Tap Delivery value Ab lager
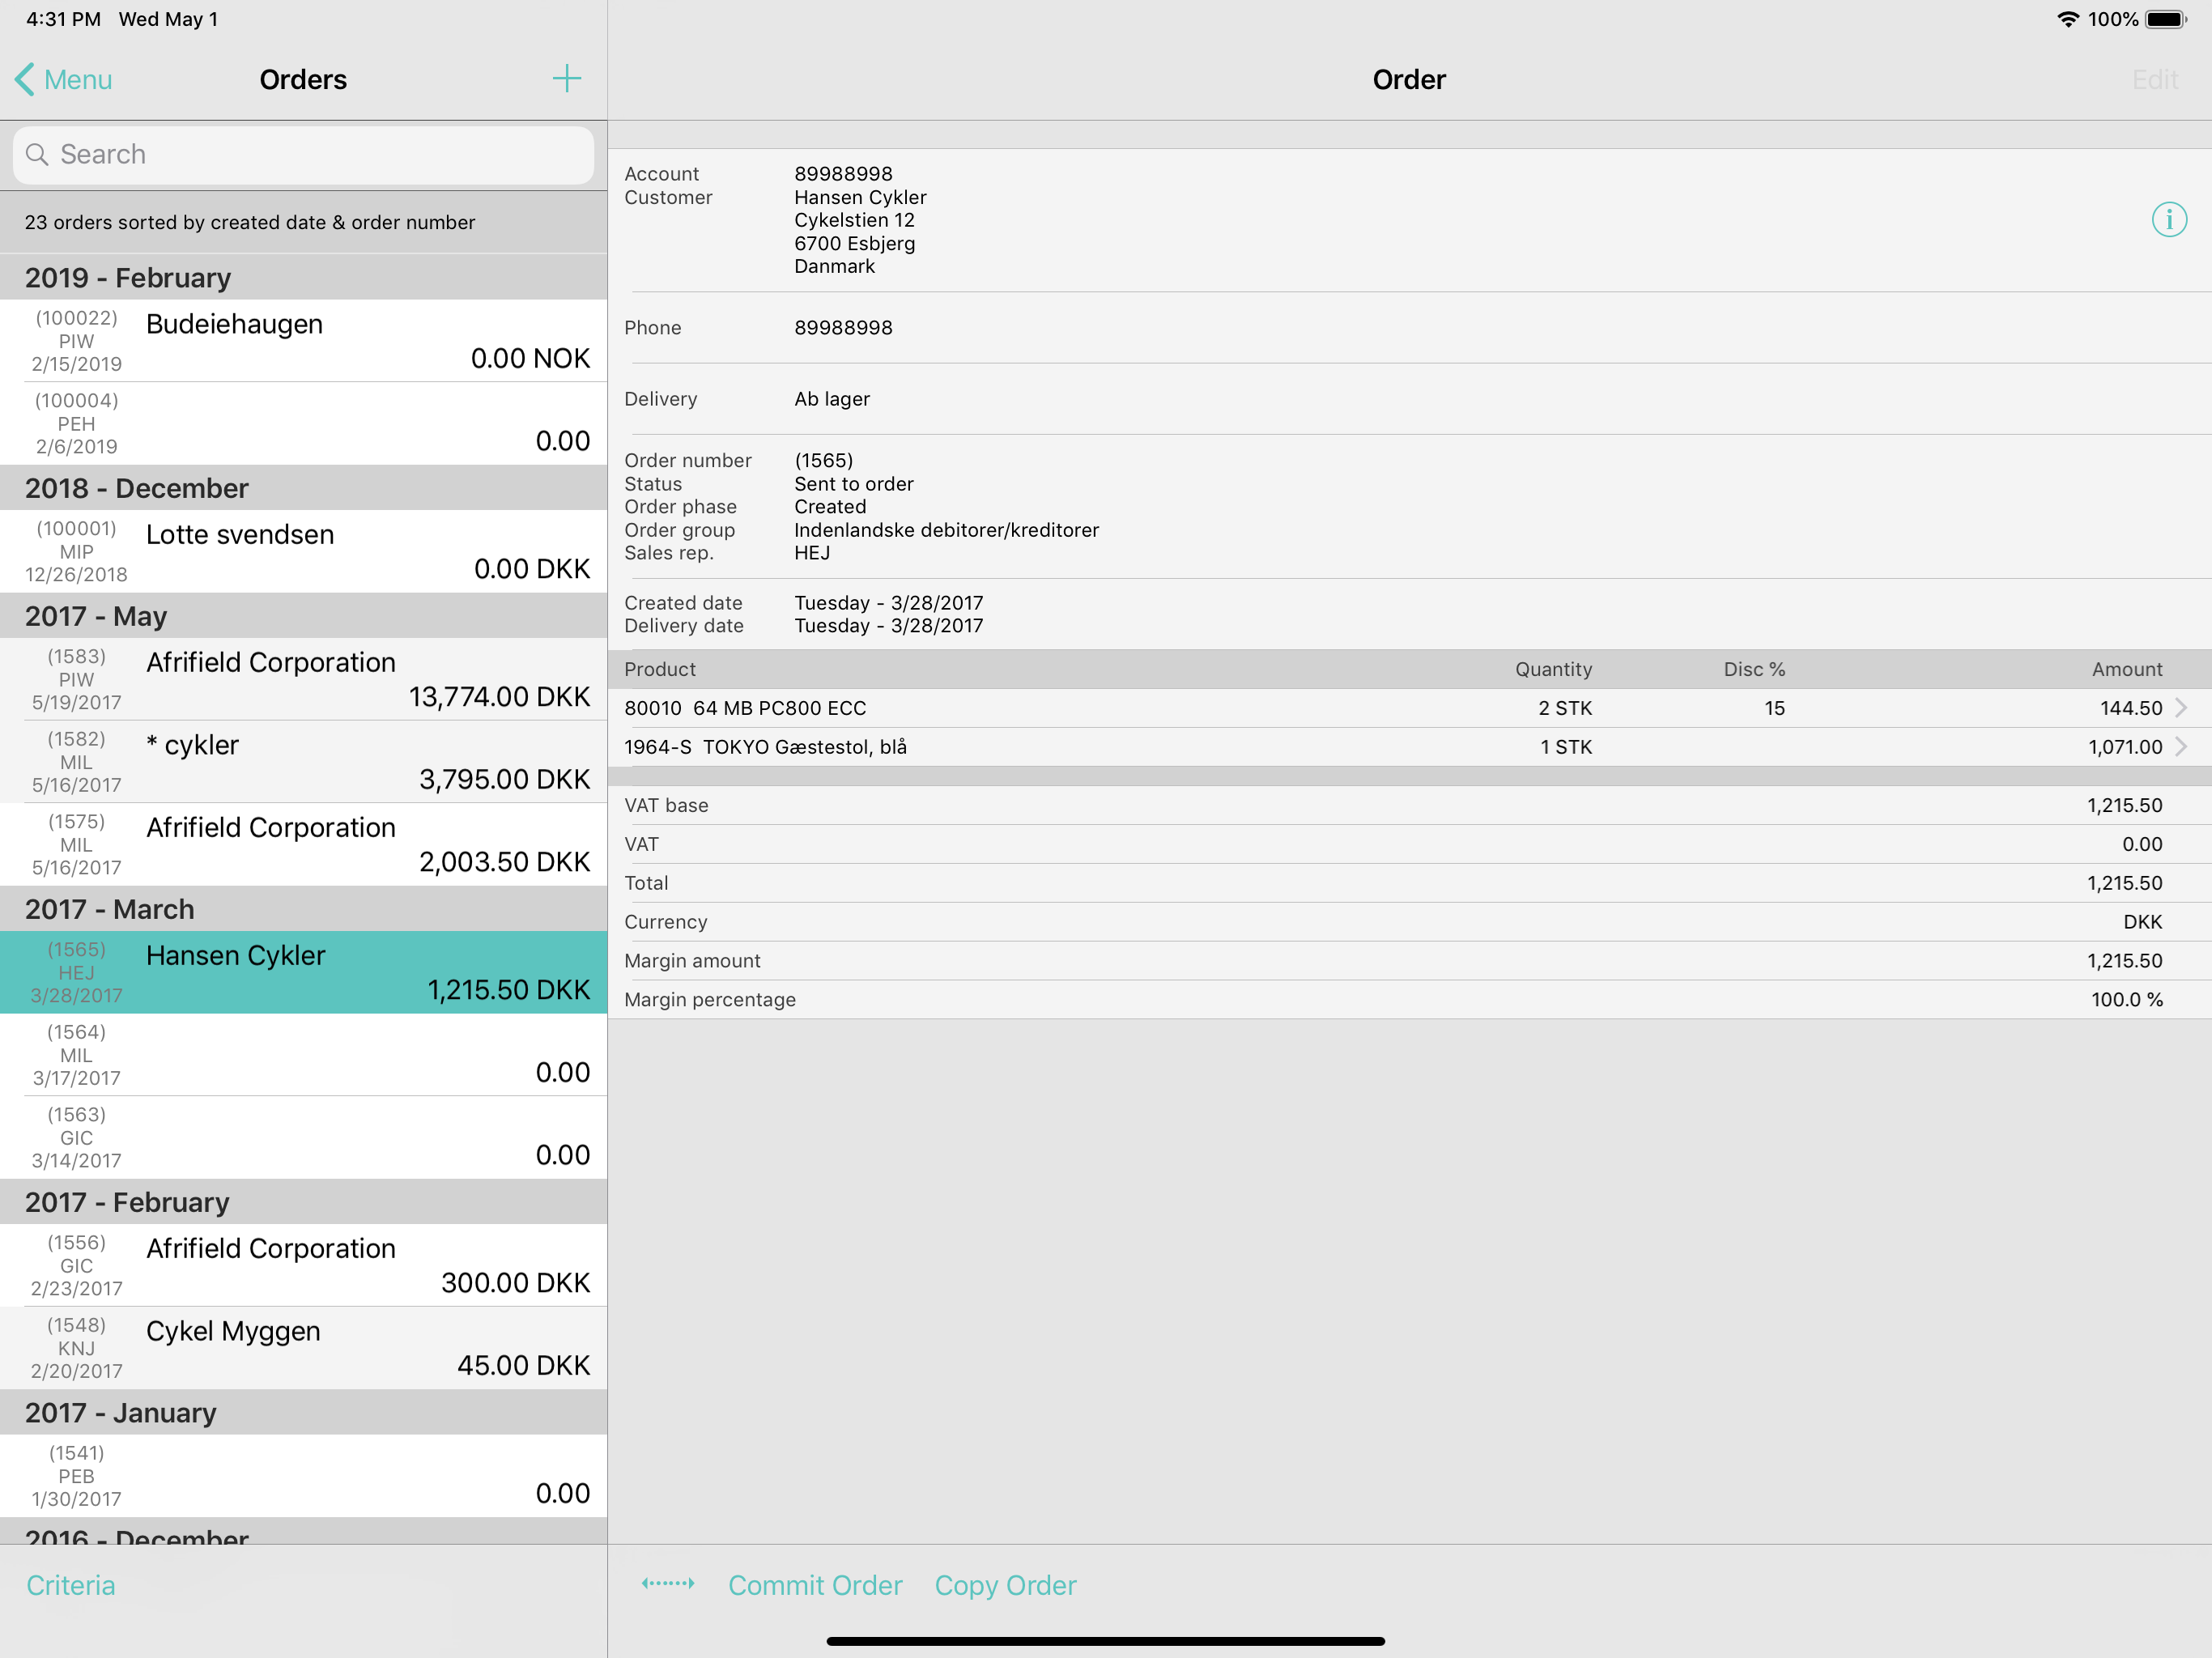 (832, 399)
